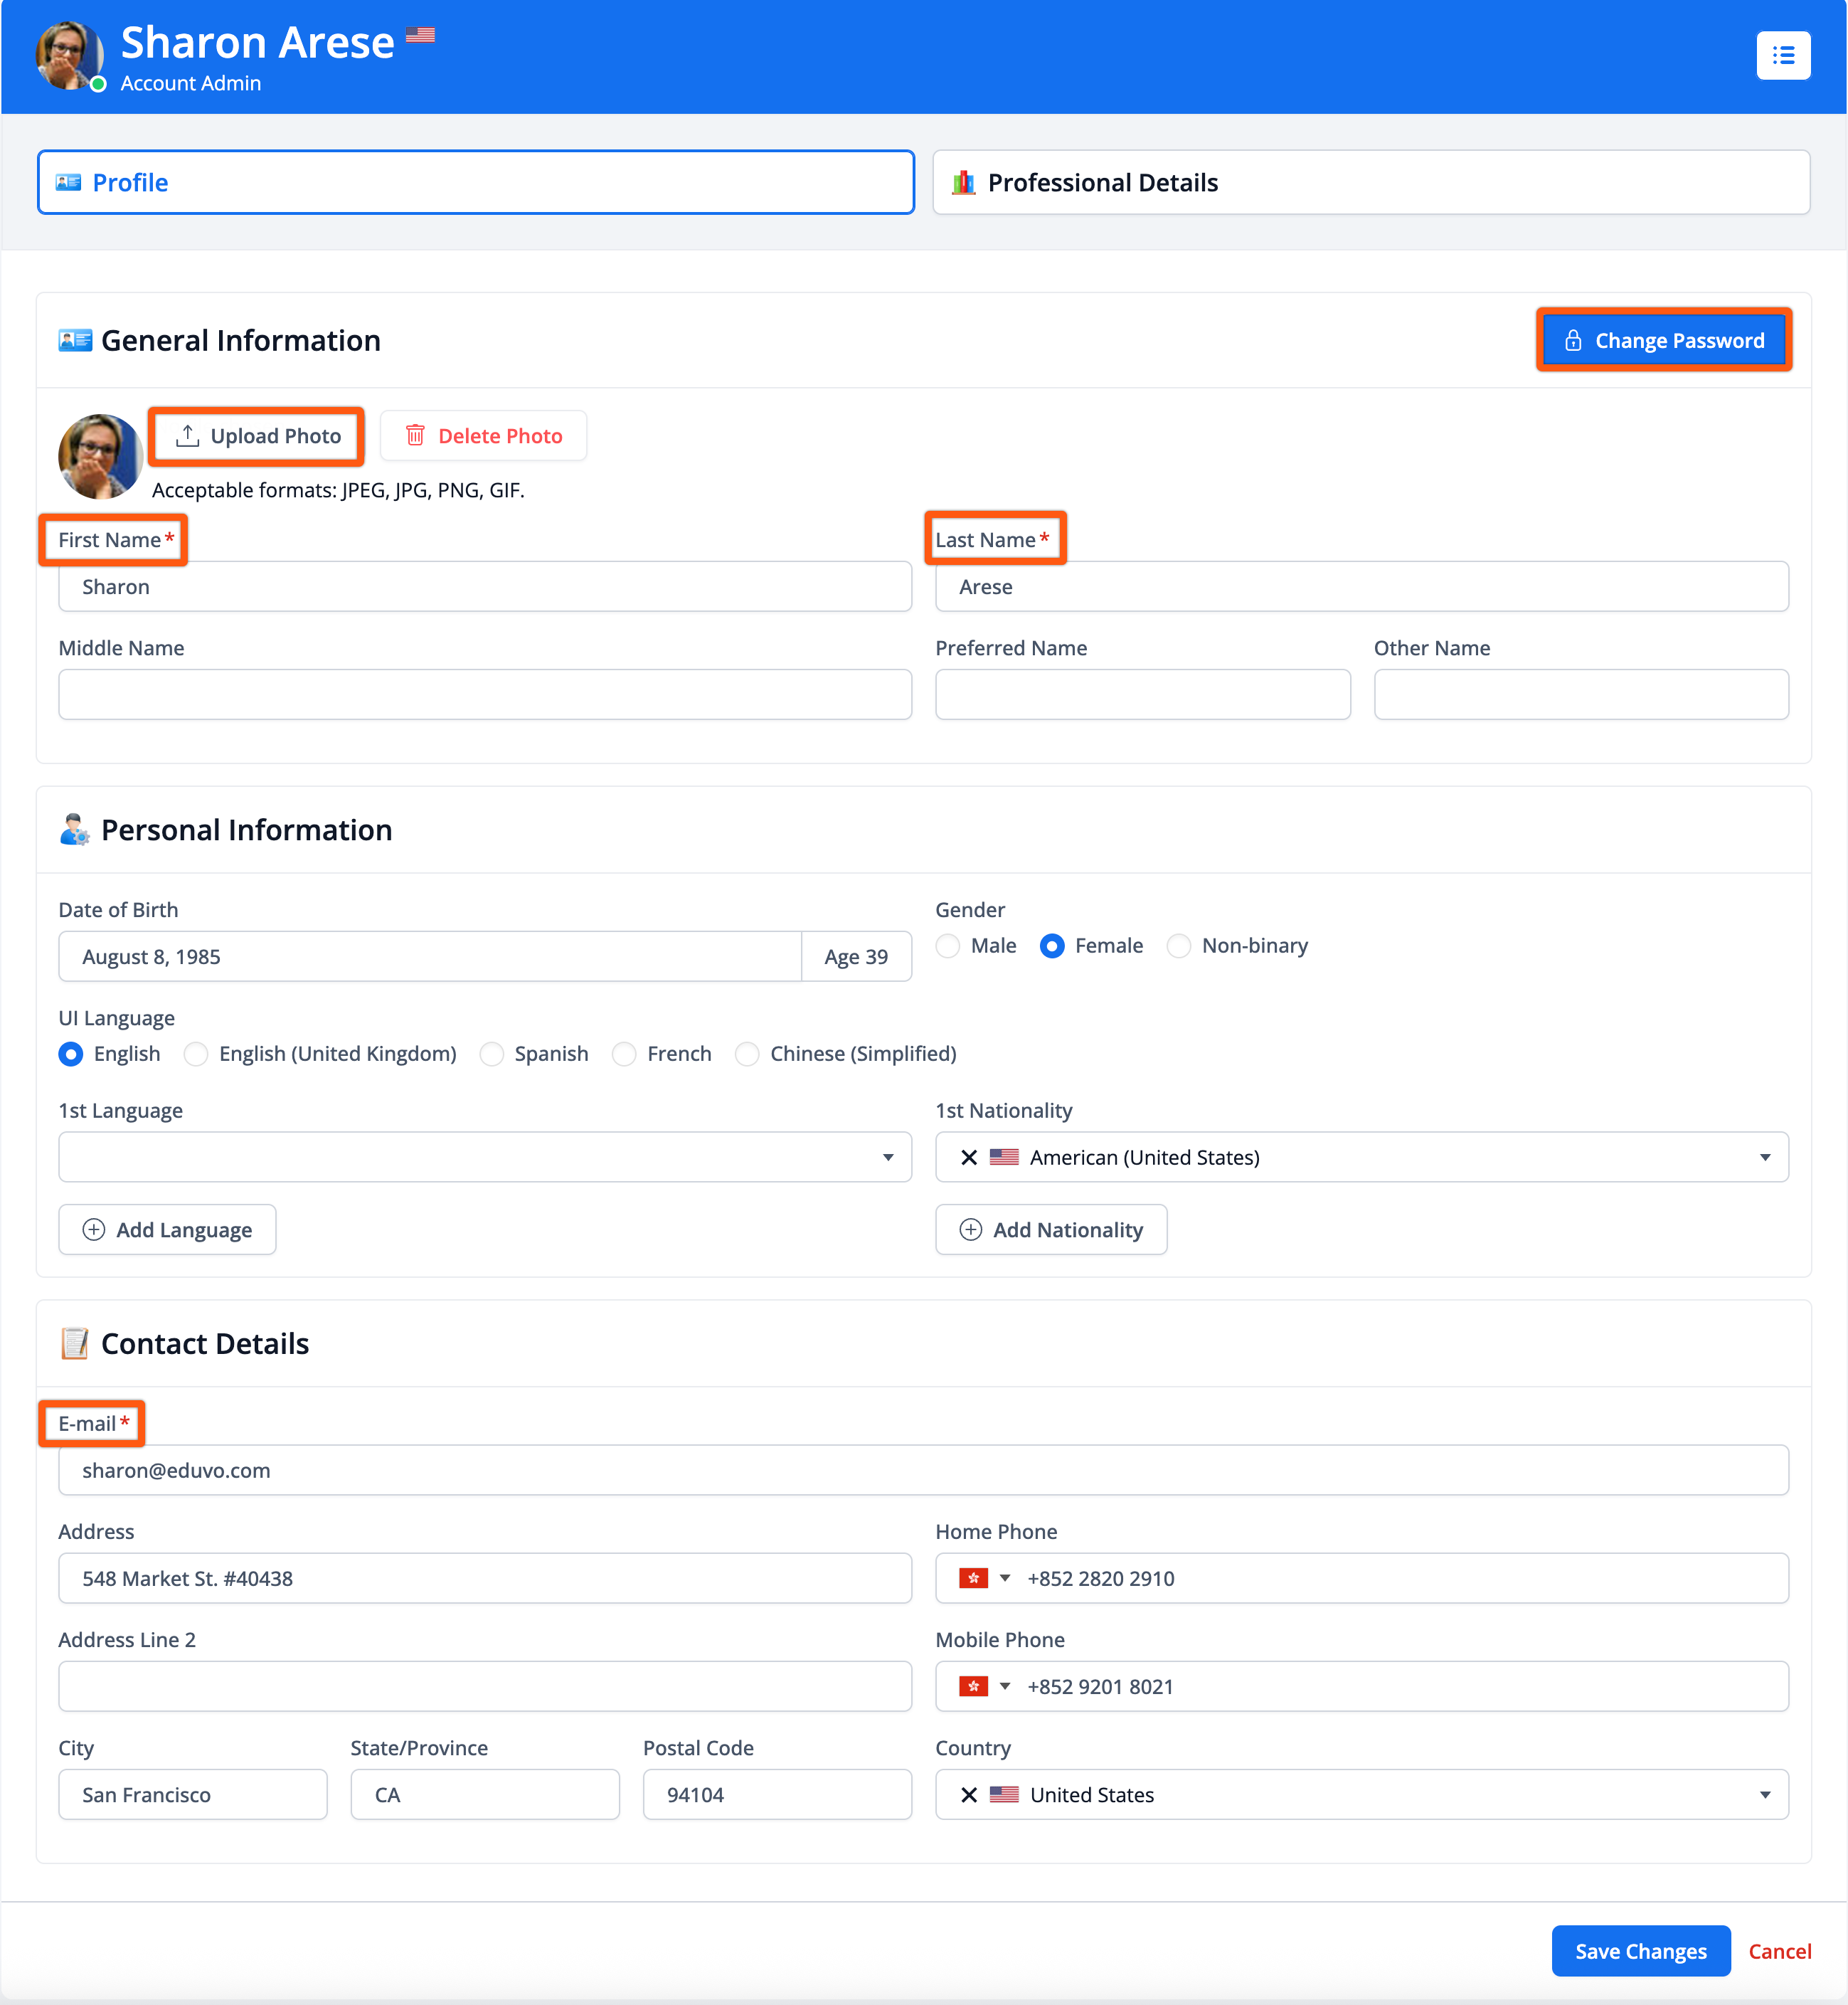
Task: Click the list menu icon in header
Action: pos(1783,56)
